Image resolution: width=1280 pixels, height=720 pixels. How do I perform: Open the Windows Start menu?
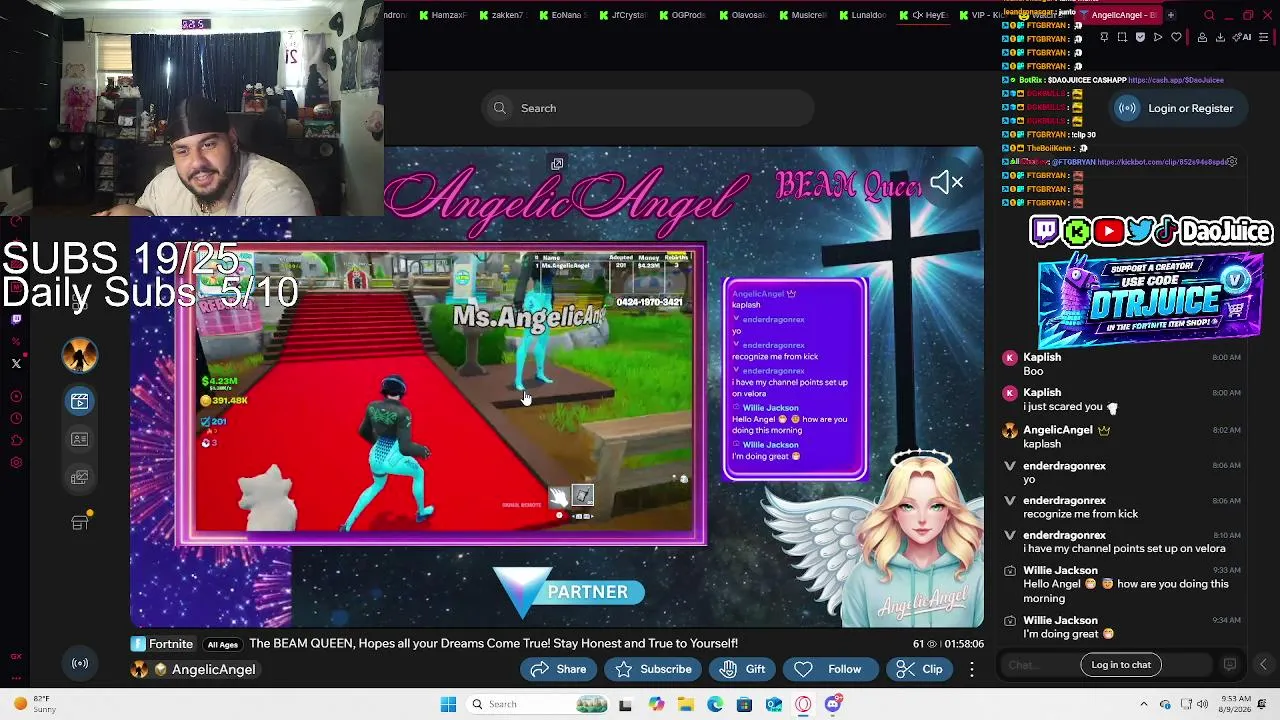tap(448, 704)
